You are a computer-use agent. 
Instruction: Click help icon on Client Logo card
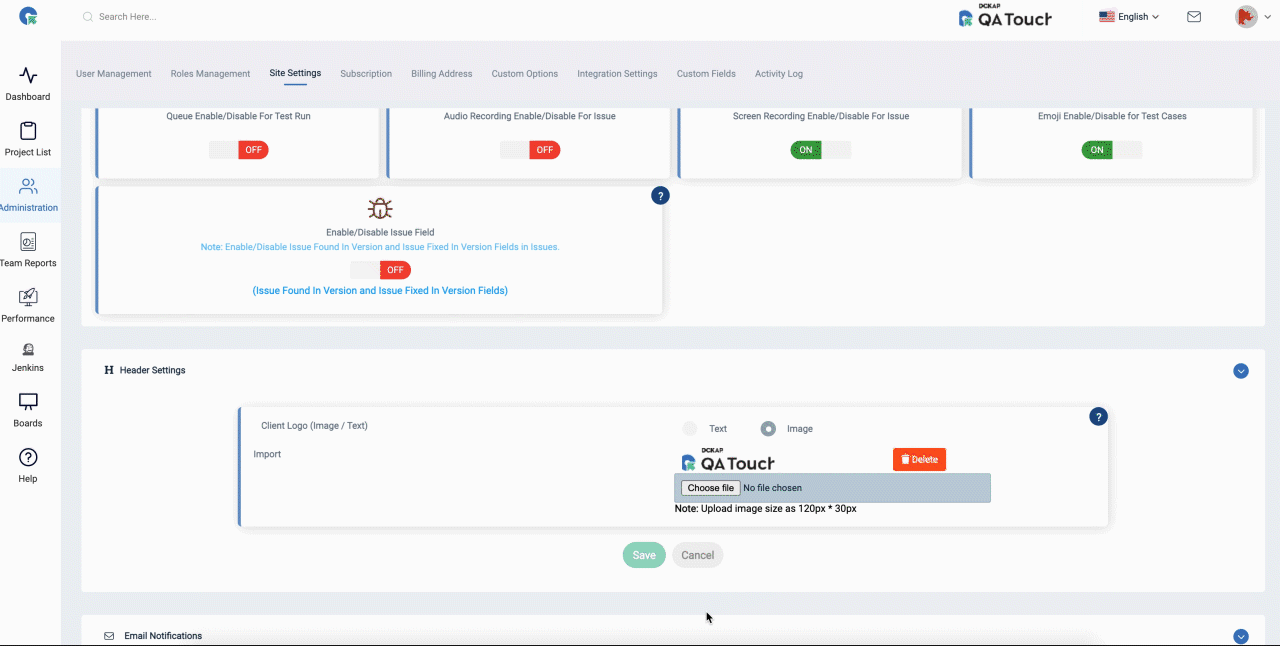(x=1098, y=417)
